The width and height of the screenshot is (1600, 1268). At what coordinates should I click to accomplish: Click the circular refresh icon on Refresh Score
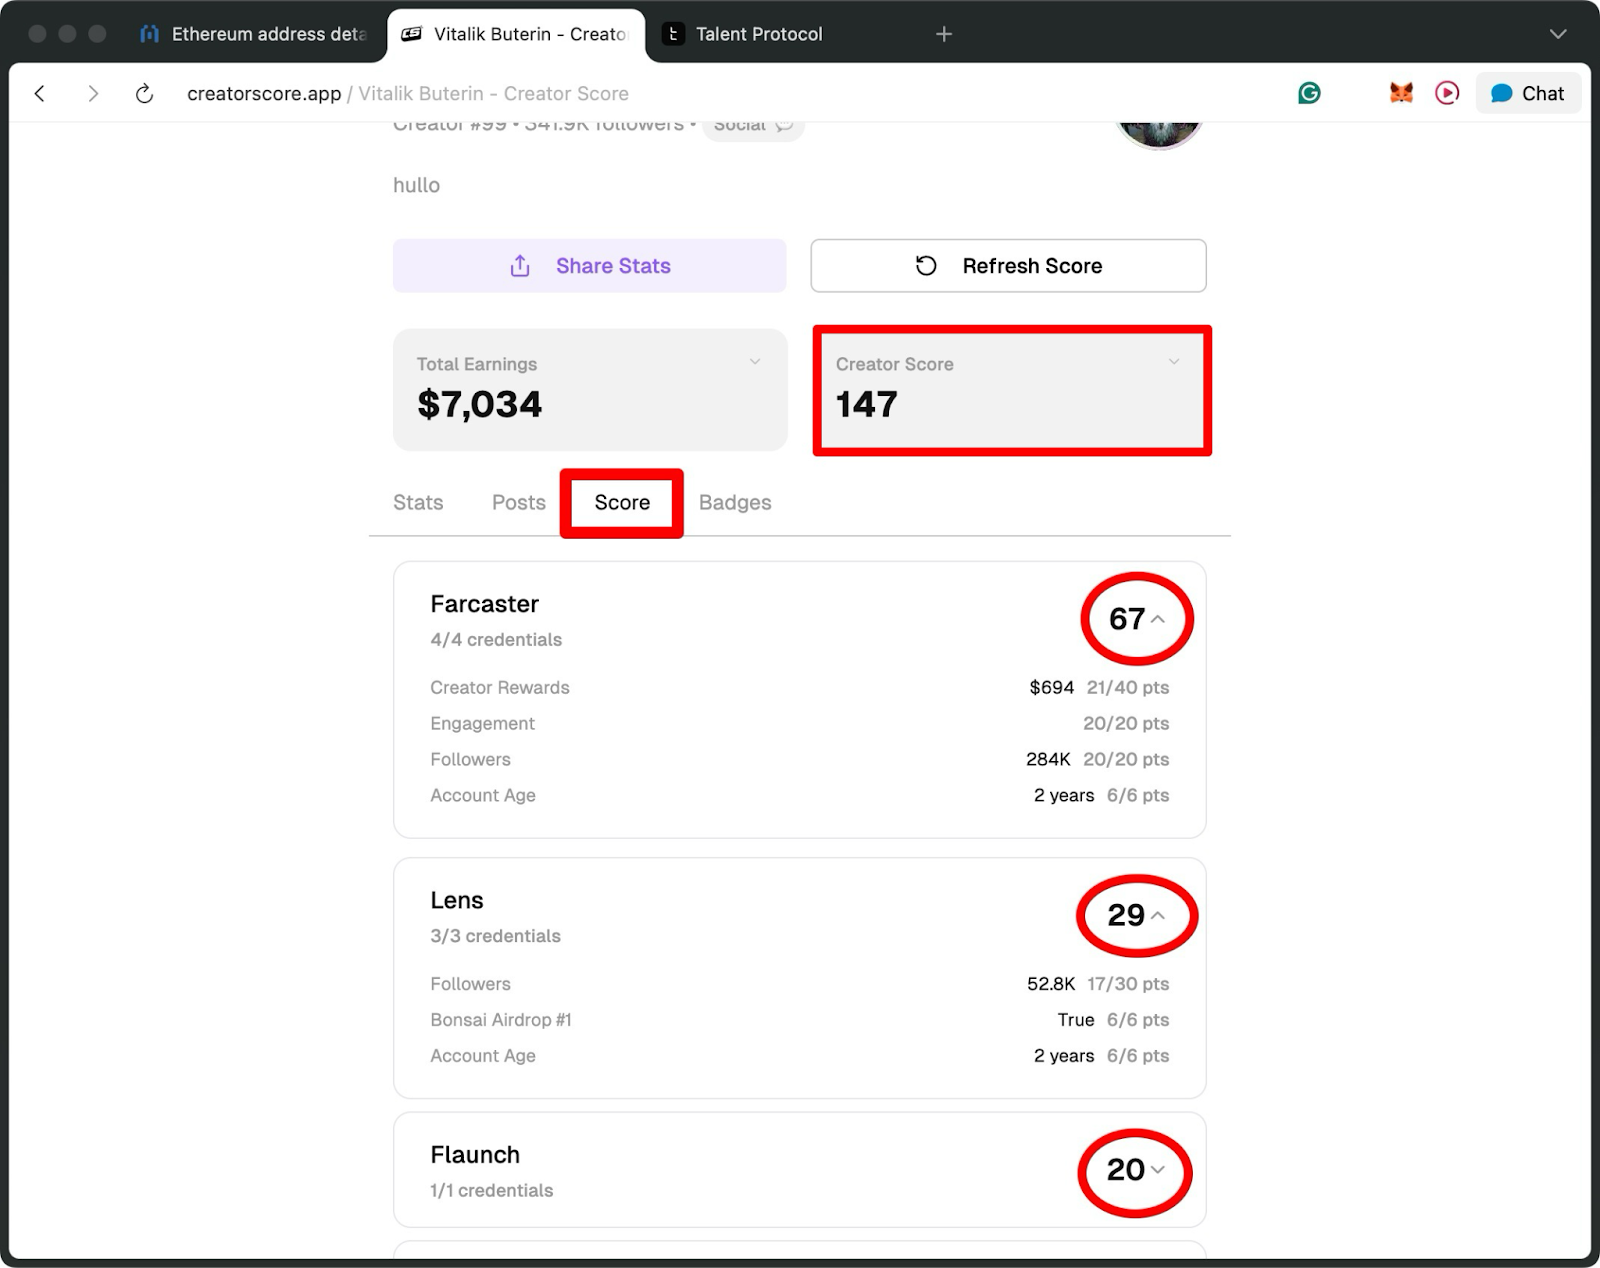(x=925, y=265)
